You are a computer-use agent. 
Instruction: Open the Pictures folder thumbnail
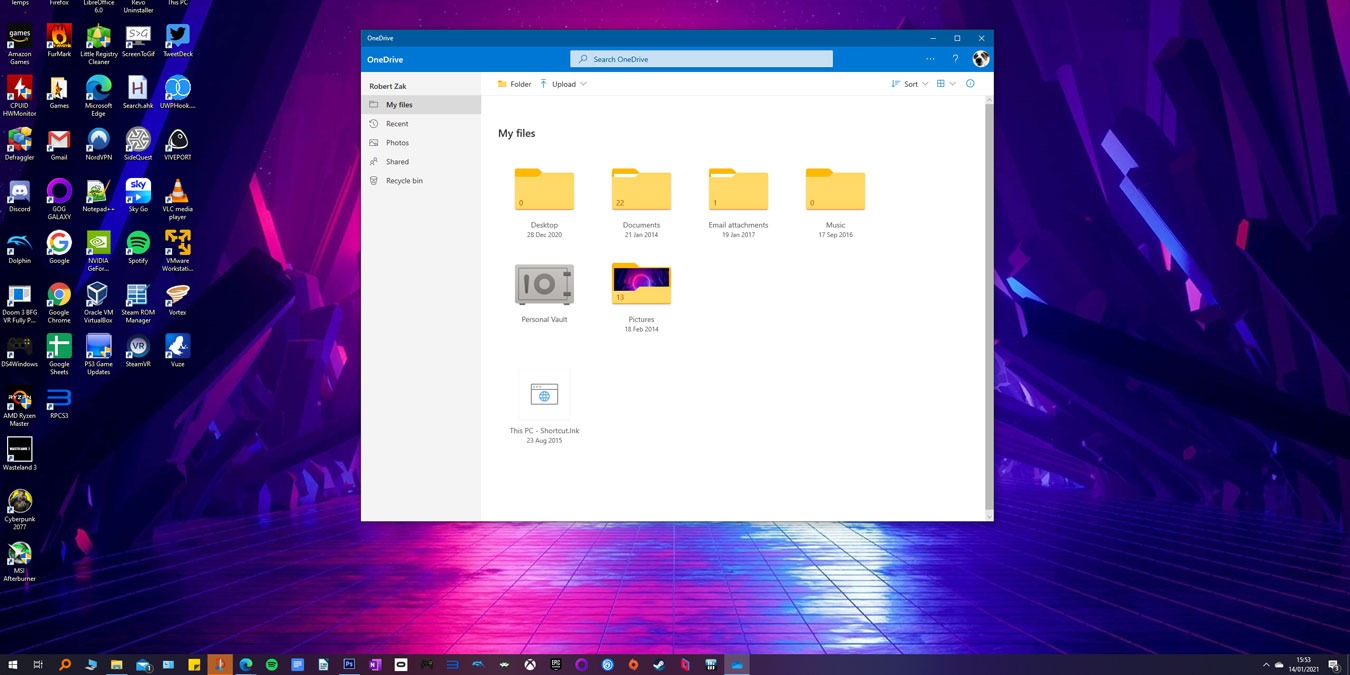pos(640,284)
